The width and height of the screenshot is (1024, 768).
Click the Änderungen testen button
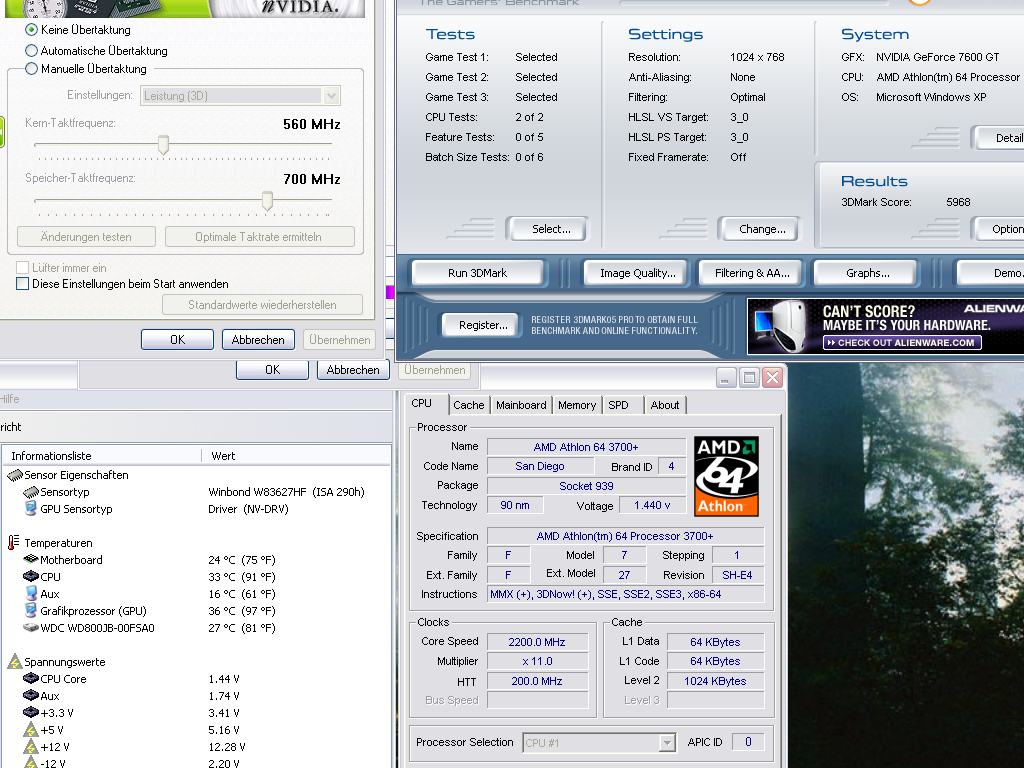coord(86,237)
